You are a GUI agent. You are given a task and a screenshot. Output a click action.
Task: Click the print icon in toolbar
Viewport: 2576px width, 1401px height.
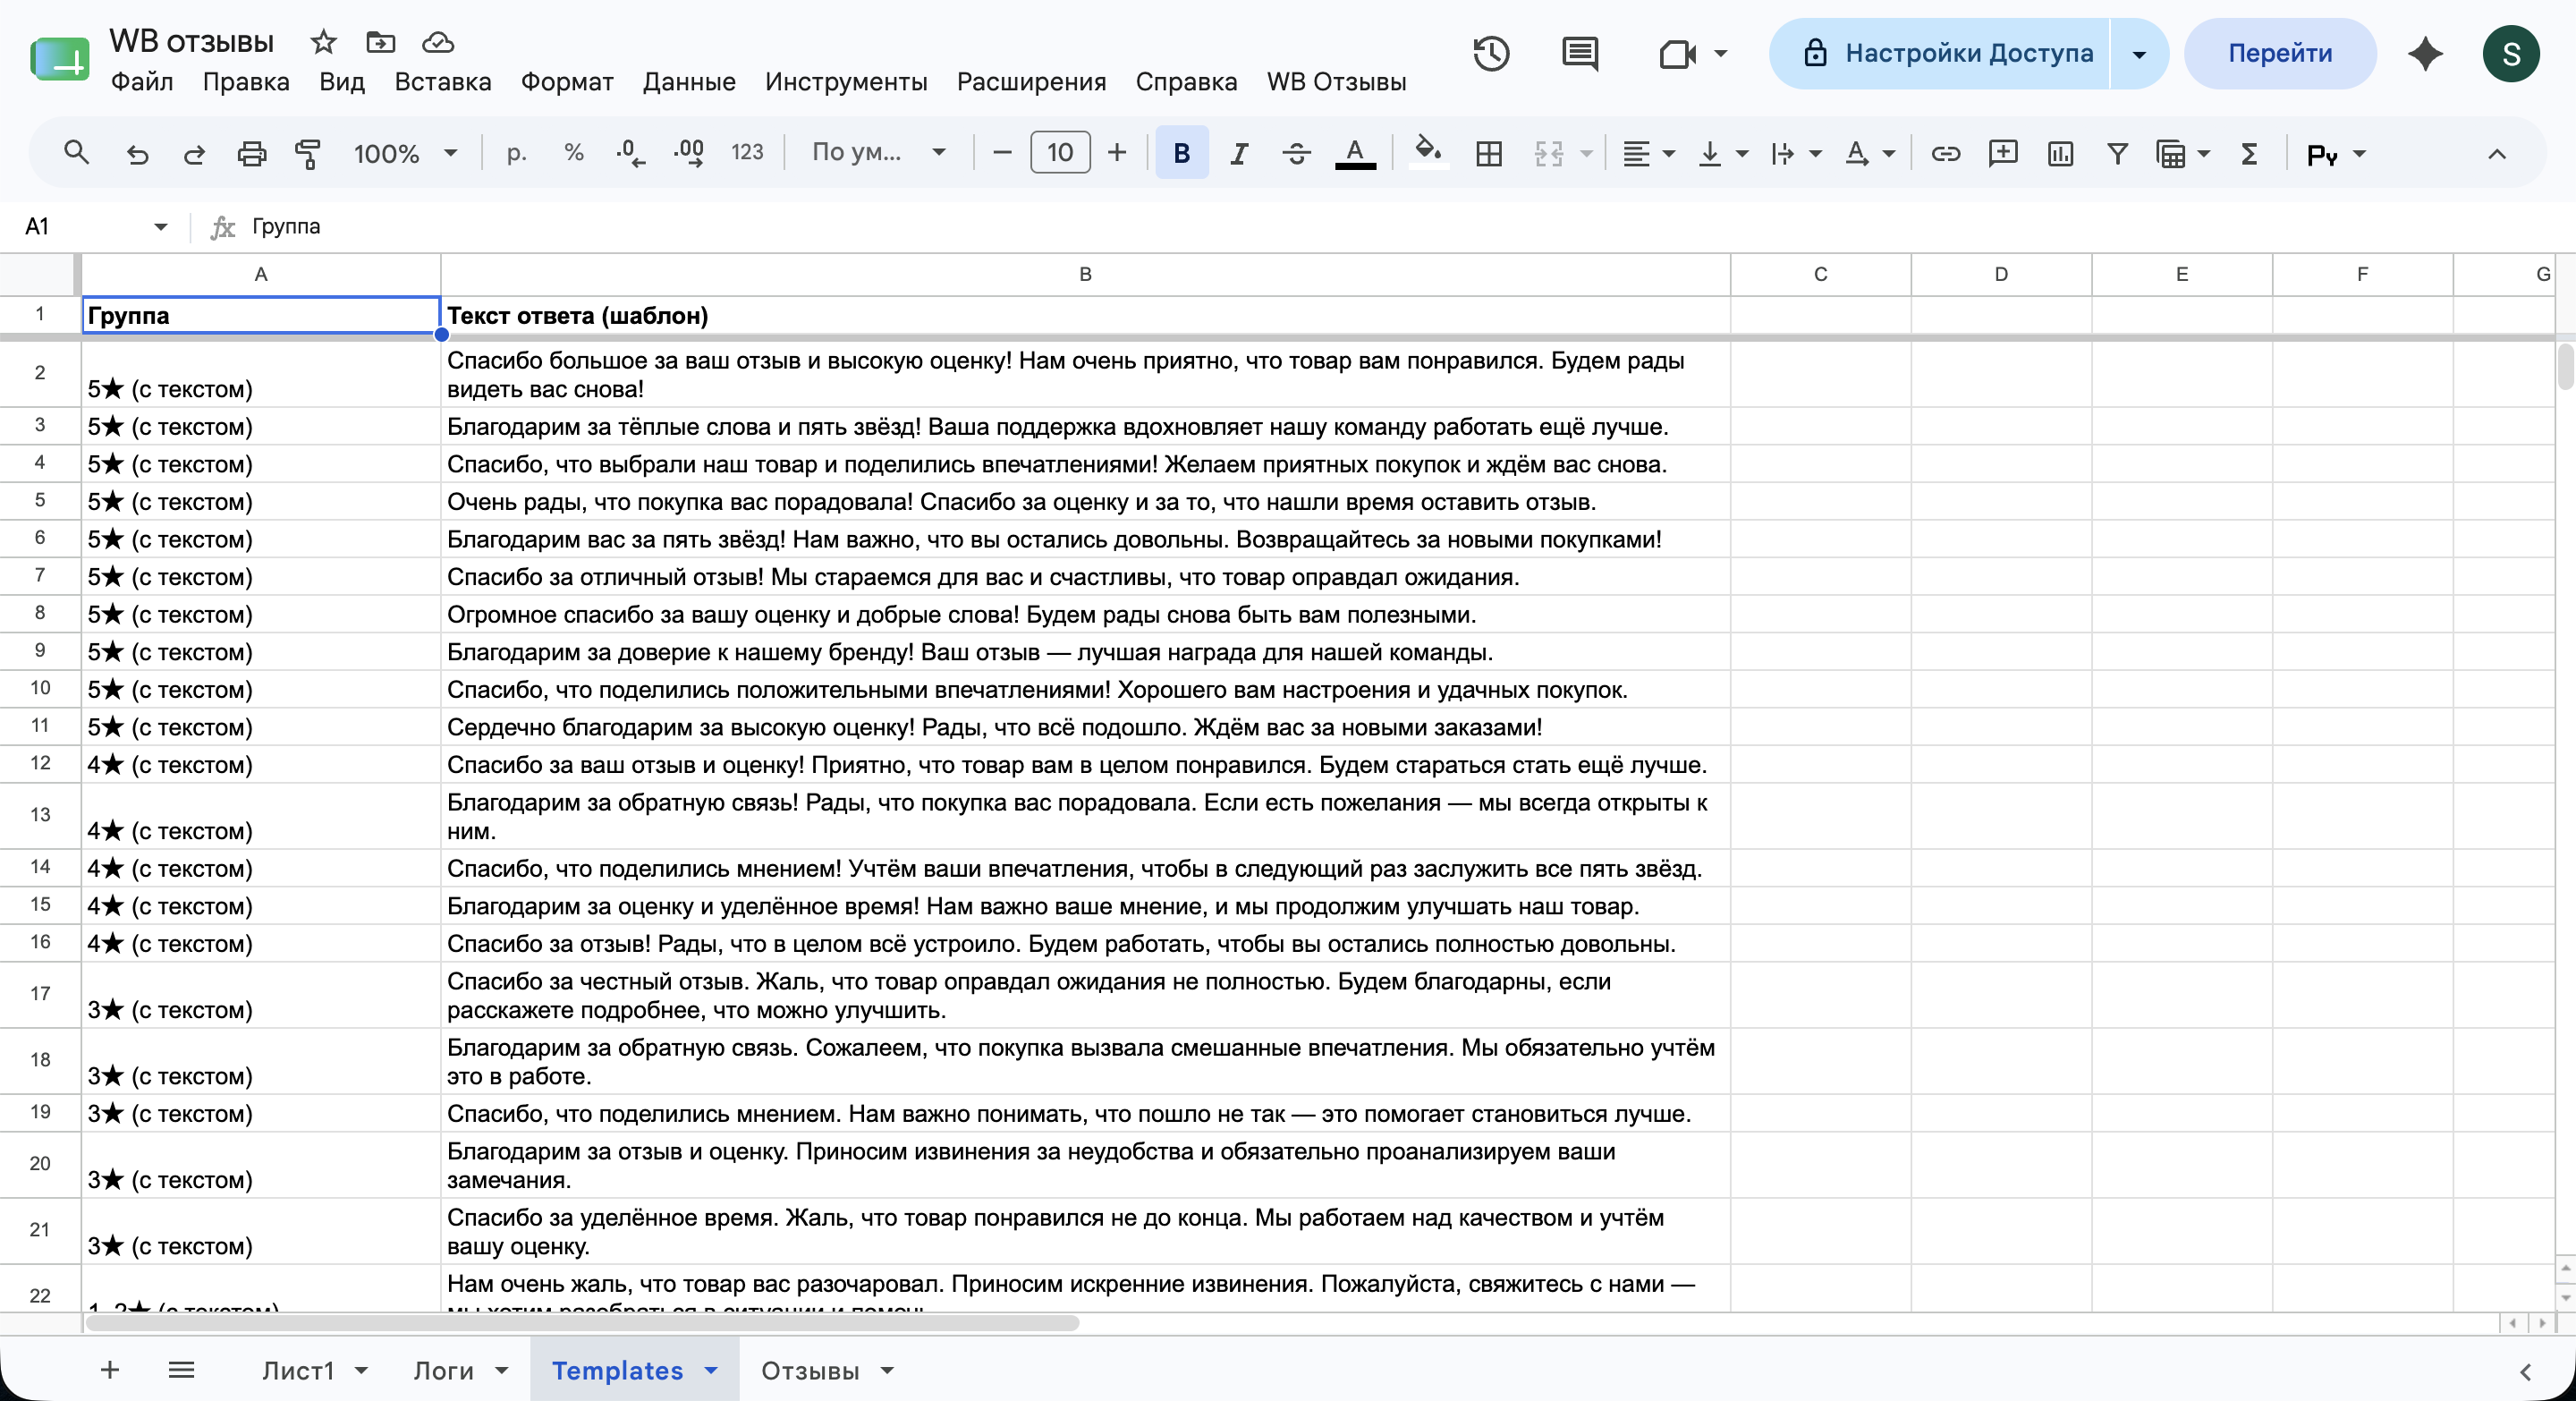(x=251, y=153)
